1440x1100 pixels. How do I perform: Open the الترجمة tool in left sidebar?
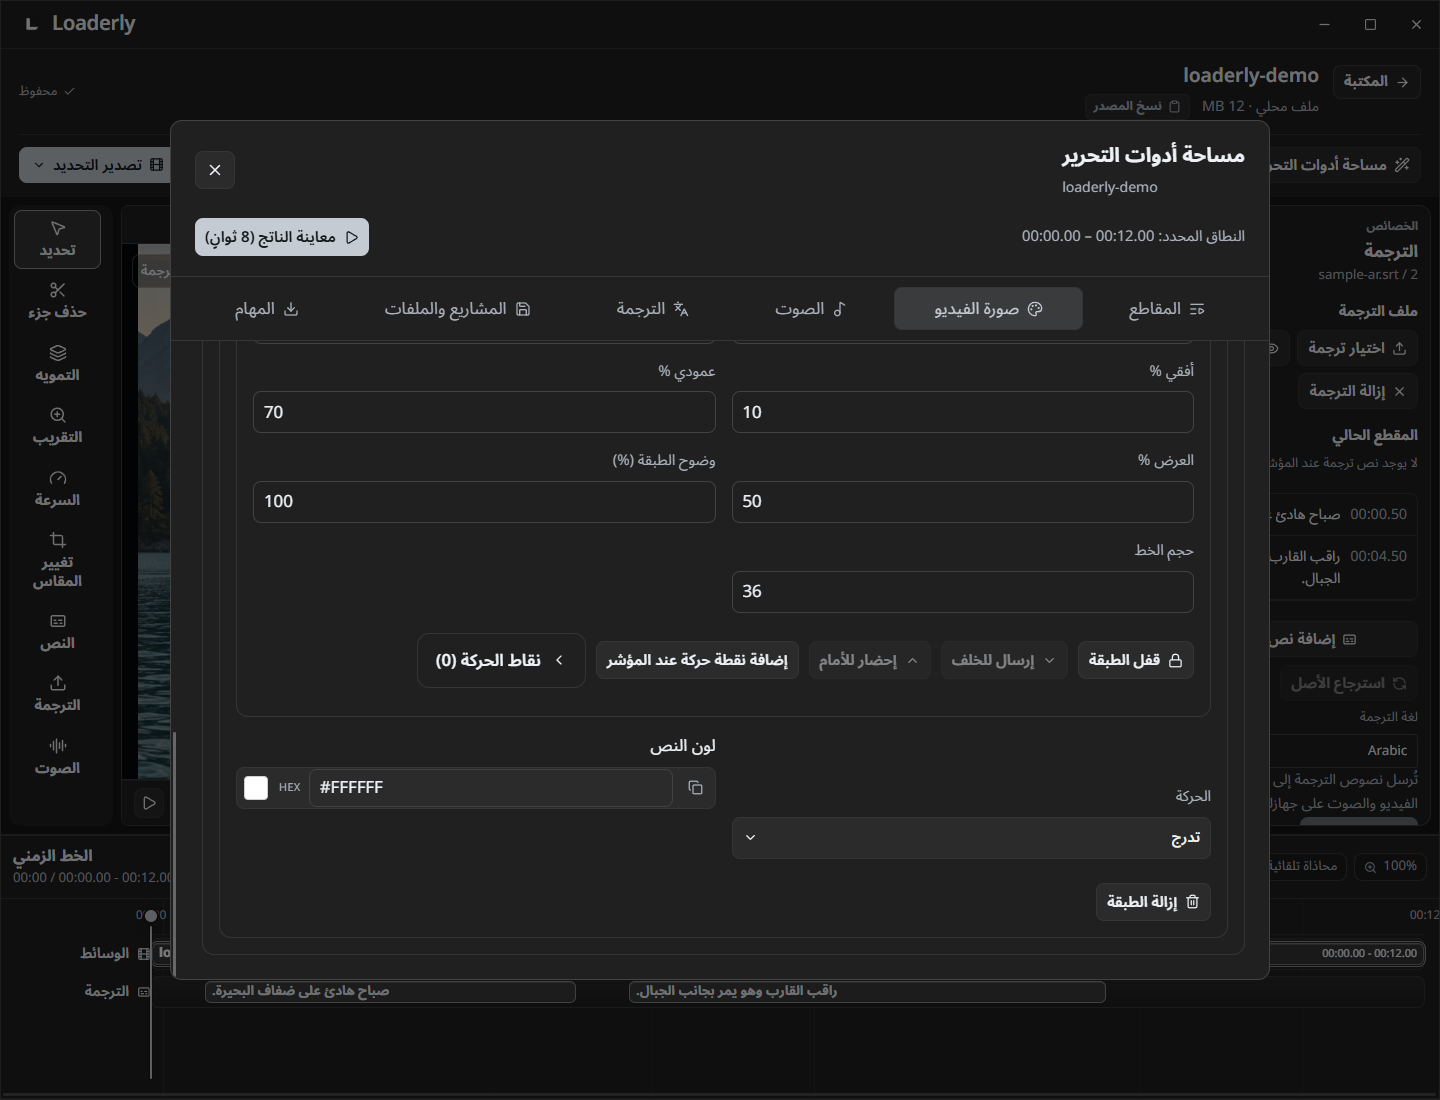click(x=57, y=694)
